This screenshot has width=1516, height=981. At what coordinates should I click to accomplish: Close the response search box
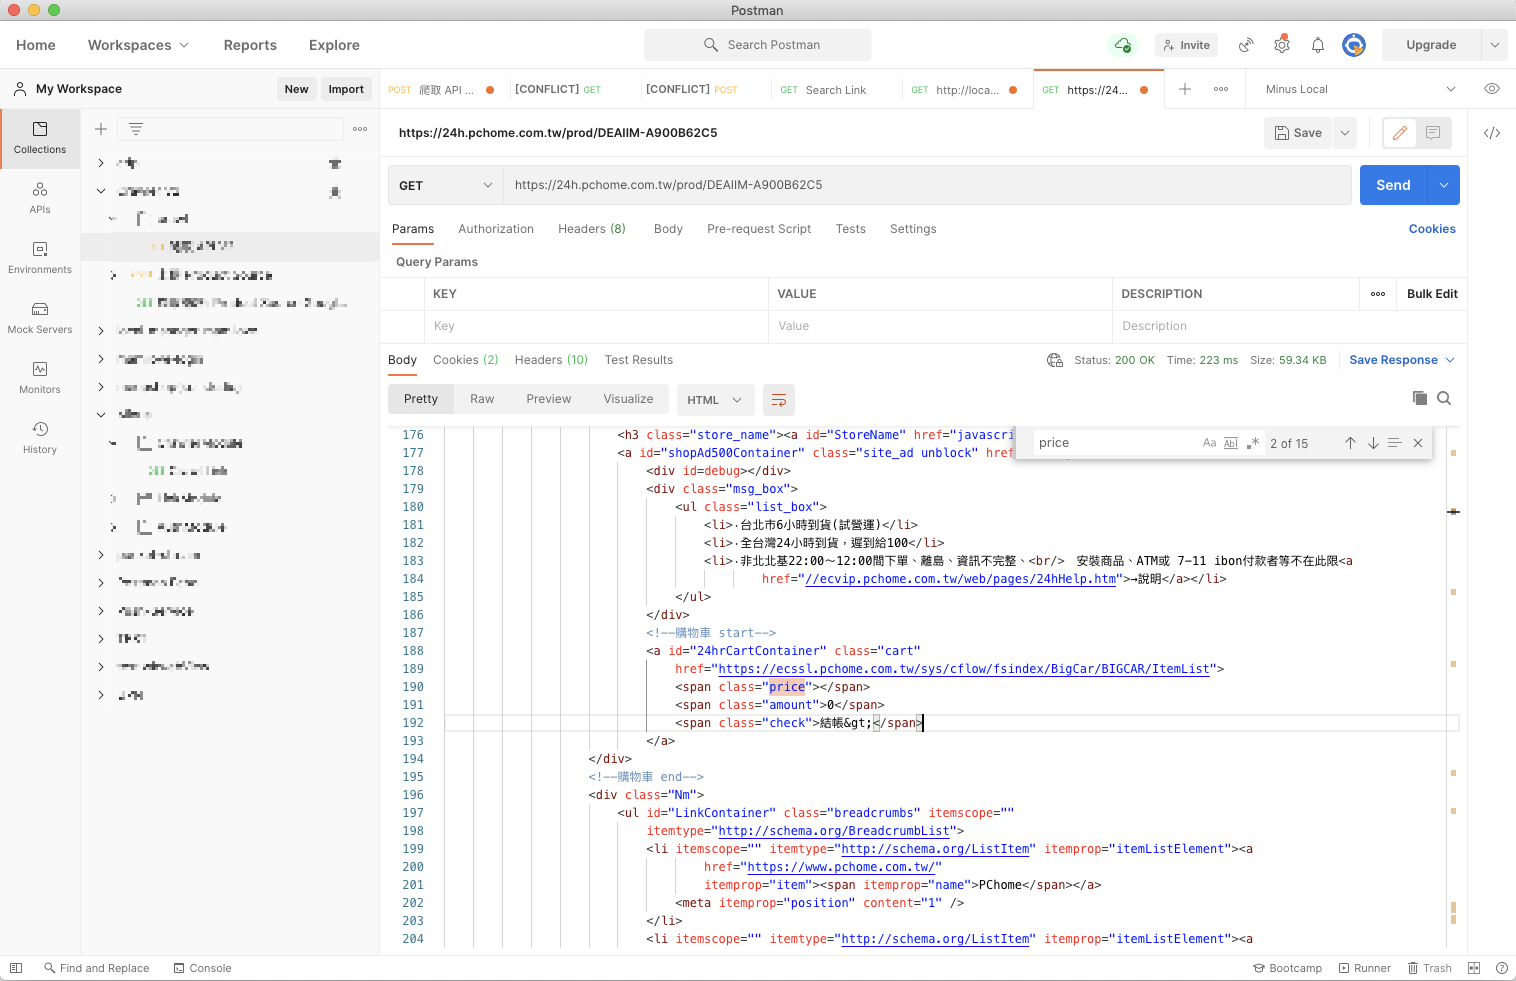(x=1418, y=443)
